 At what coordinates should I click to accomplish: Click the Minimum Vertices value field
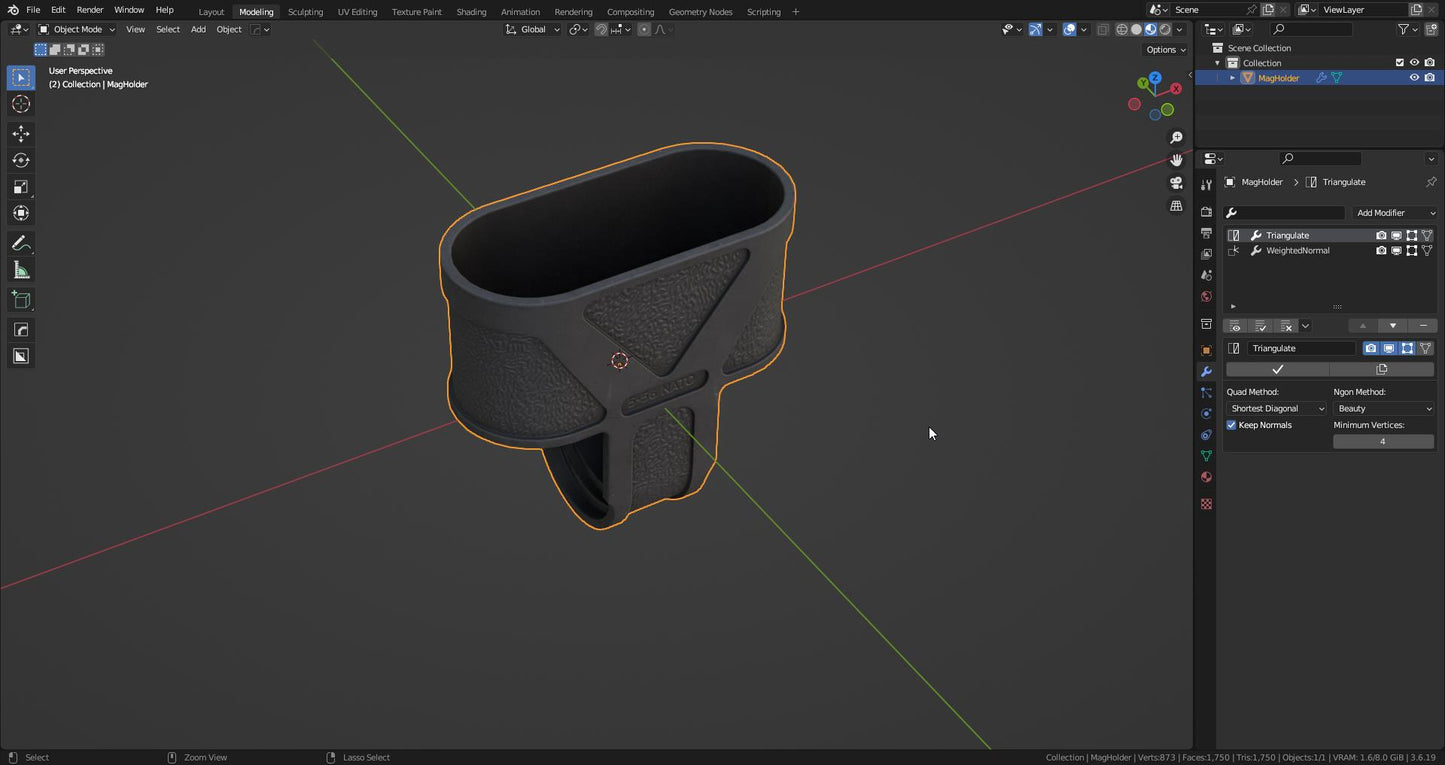pos(1383,442)
